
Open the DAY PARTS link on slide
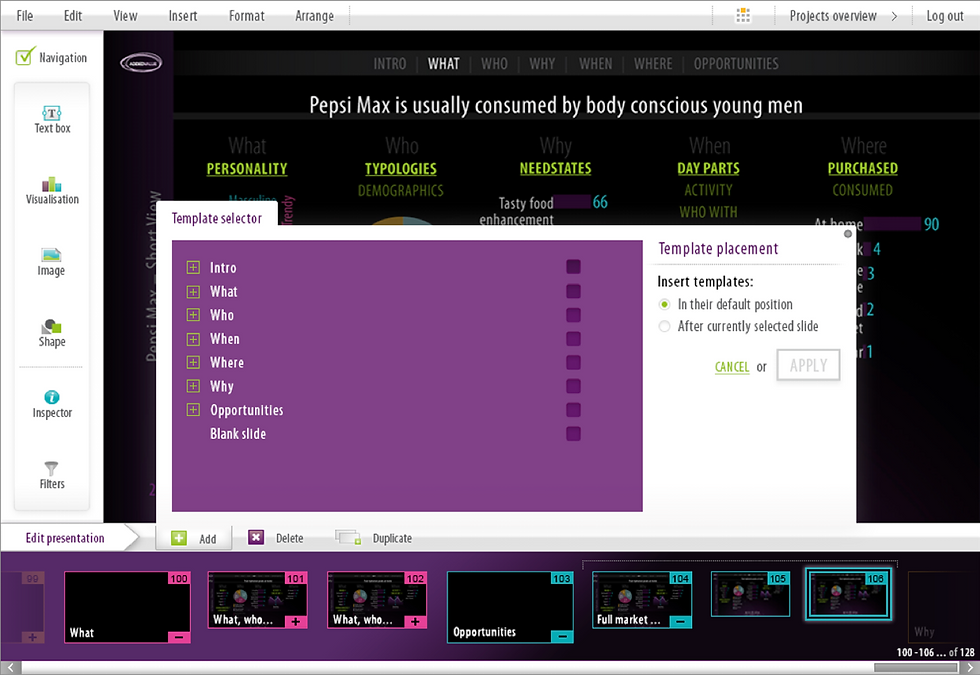tap(708, 168)
